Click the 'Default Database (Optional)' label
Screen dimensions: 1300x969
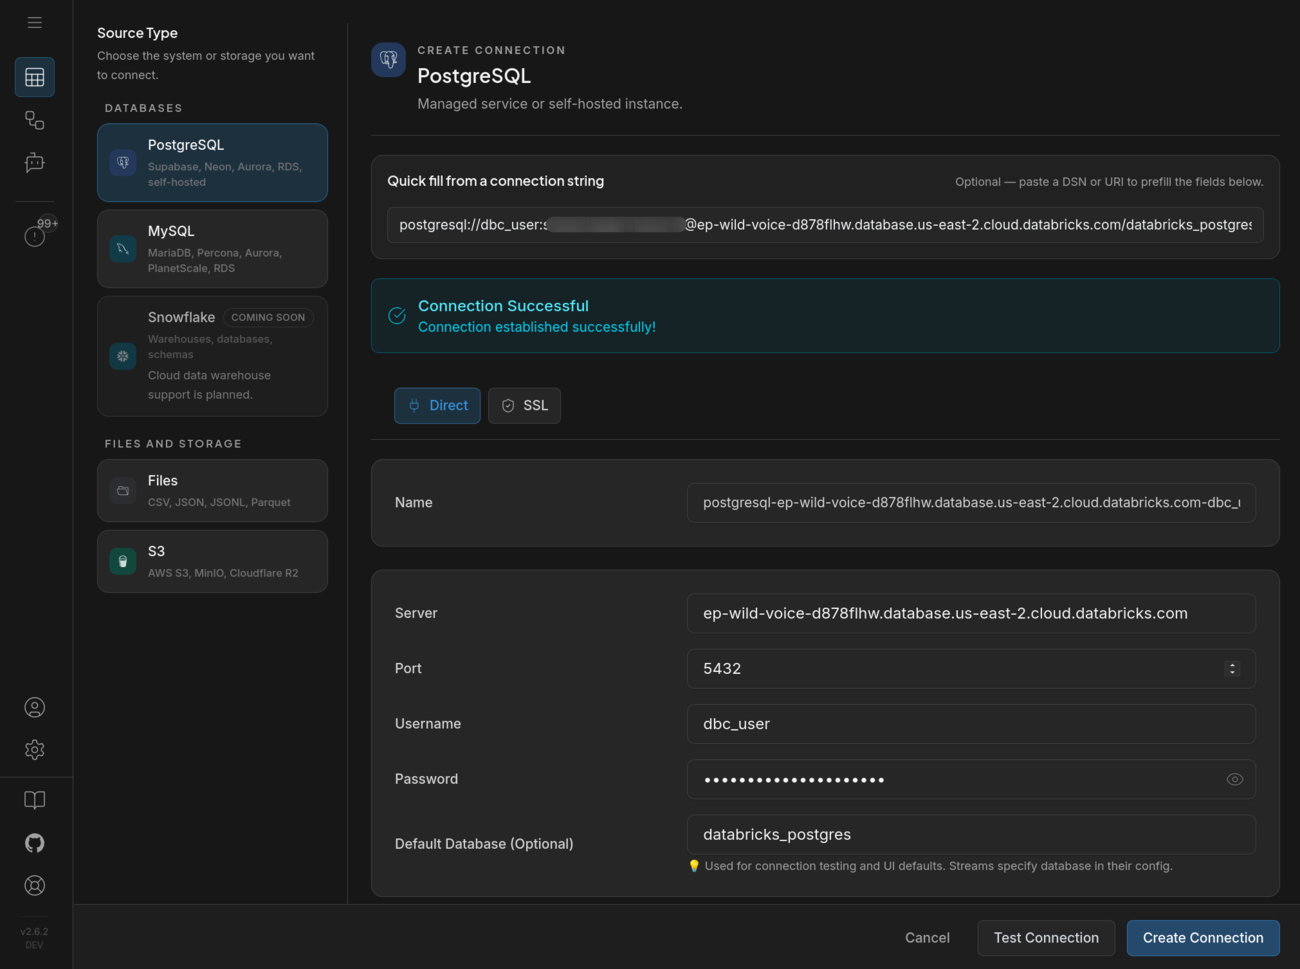coord(484,844)
